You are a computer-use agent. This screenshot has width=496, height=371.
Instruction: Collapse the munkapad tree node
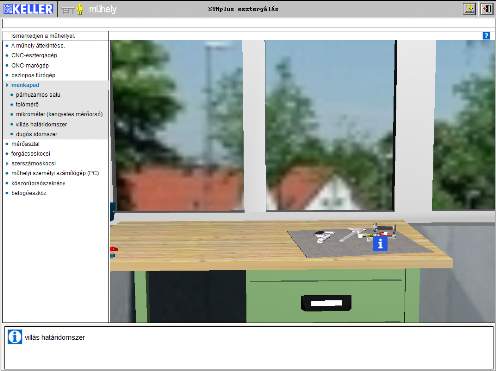pos(7,85)
